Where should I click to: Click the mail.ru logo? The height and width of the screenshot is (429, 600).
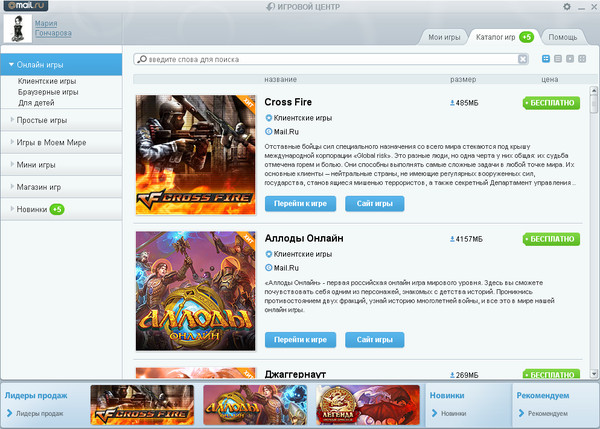click(x=26, y=6)
